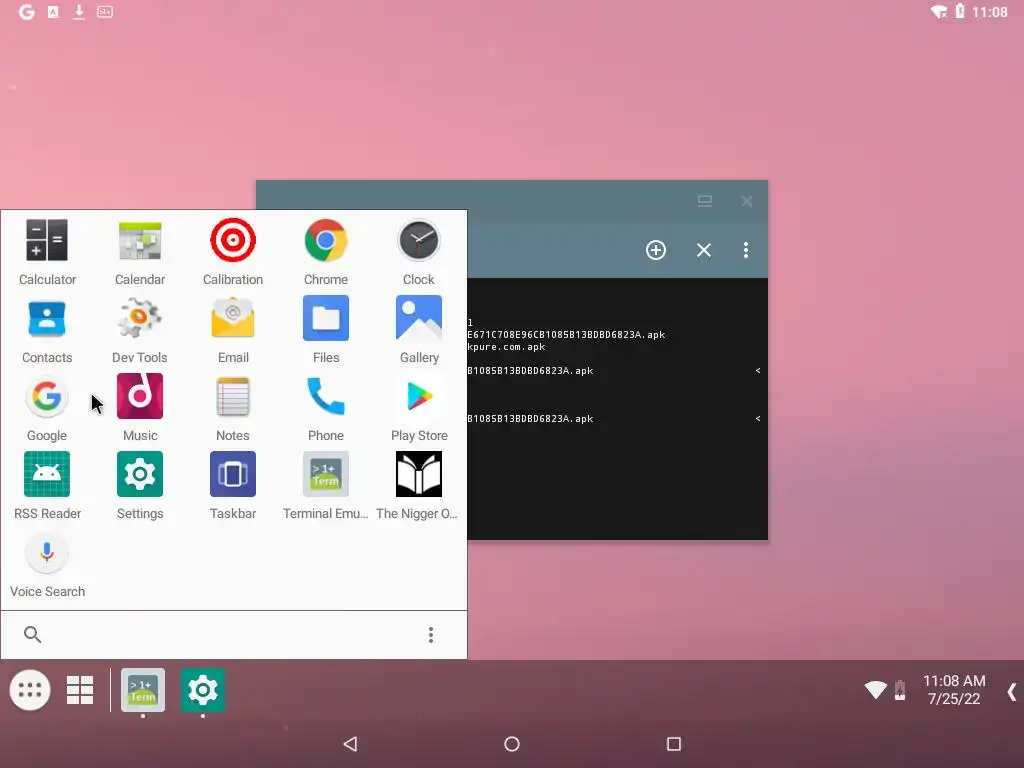Maximize the terminal window
This screenshot has width=1024, height=768.
[x=705, y=201]
